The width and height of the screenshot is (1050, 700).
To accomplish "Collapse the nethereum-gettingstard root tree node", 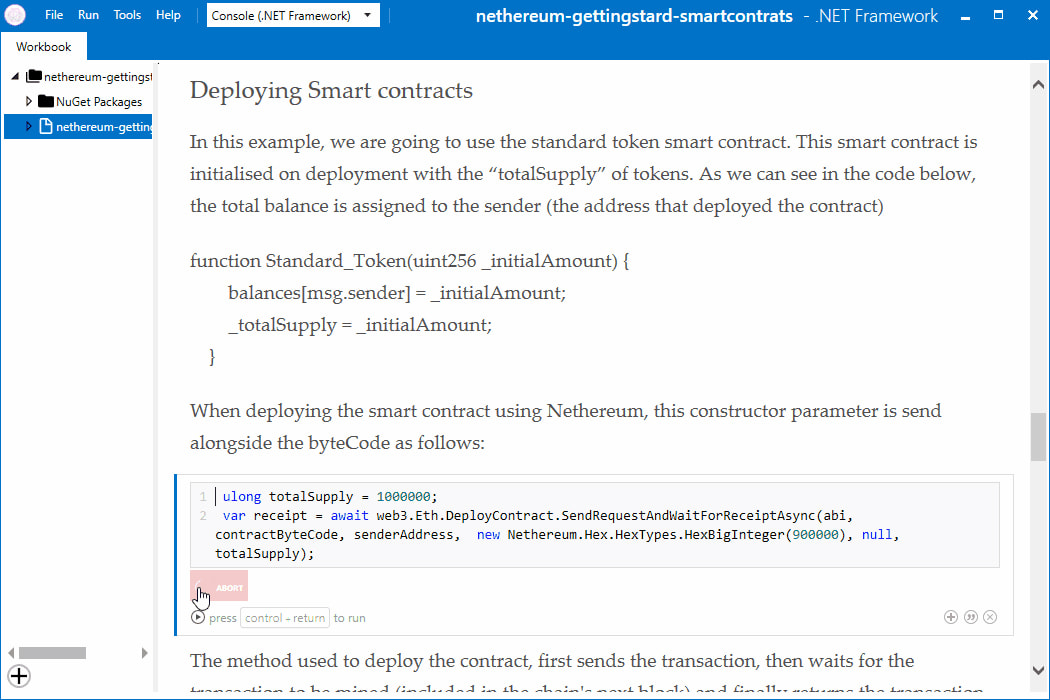I will (x=15, y=77).
